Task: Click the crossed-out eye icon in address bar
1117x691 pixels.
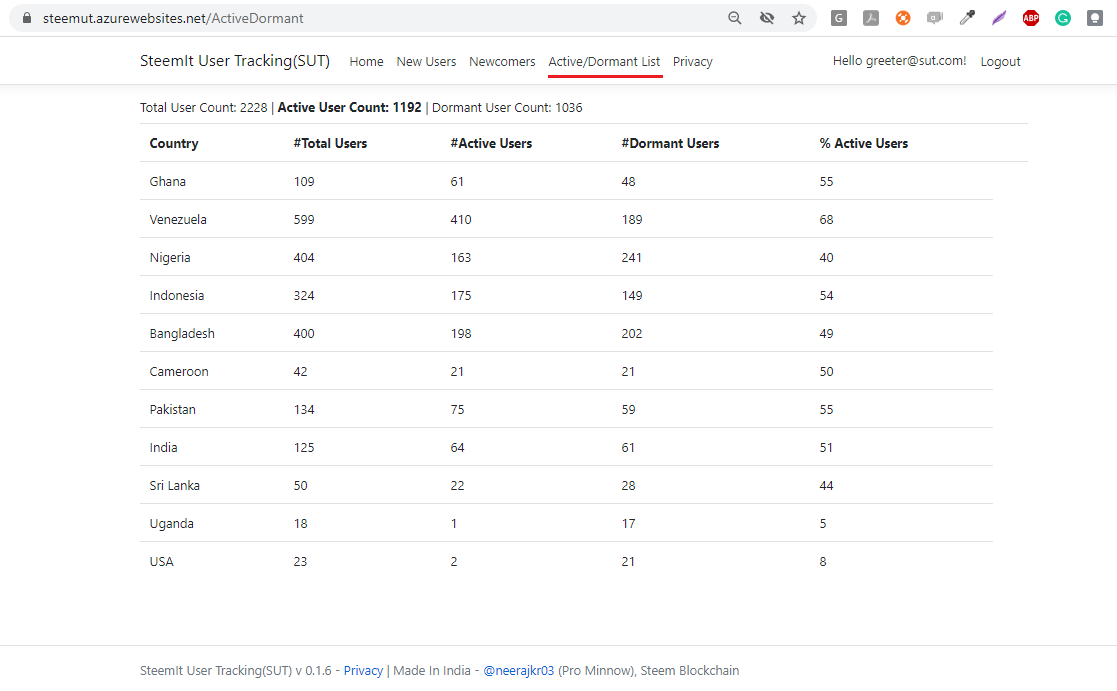Action: pos(767,18)
